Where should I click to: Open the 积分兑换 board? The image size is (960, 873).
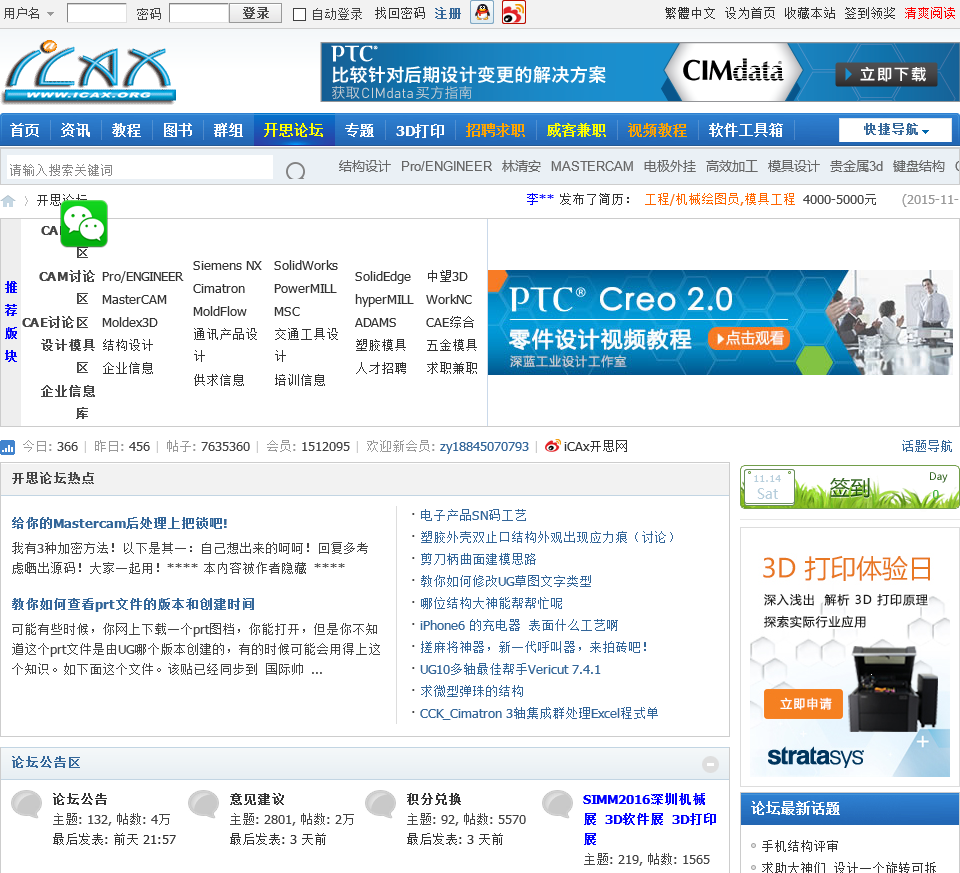click(x=434, y=800)
